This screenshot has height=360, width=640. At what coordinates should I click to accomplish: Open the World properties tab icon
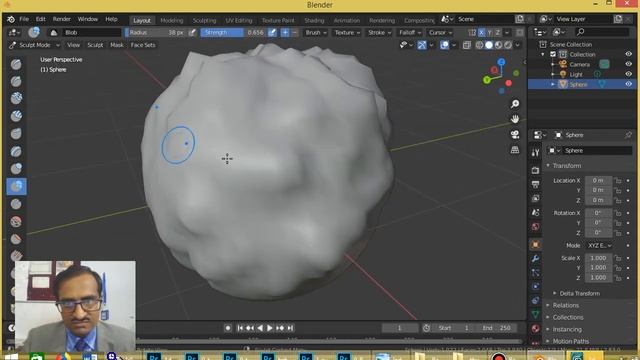point(536,227)
